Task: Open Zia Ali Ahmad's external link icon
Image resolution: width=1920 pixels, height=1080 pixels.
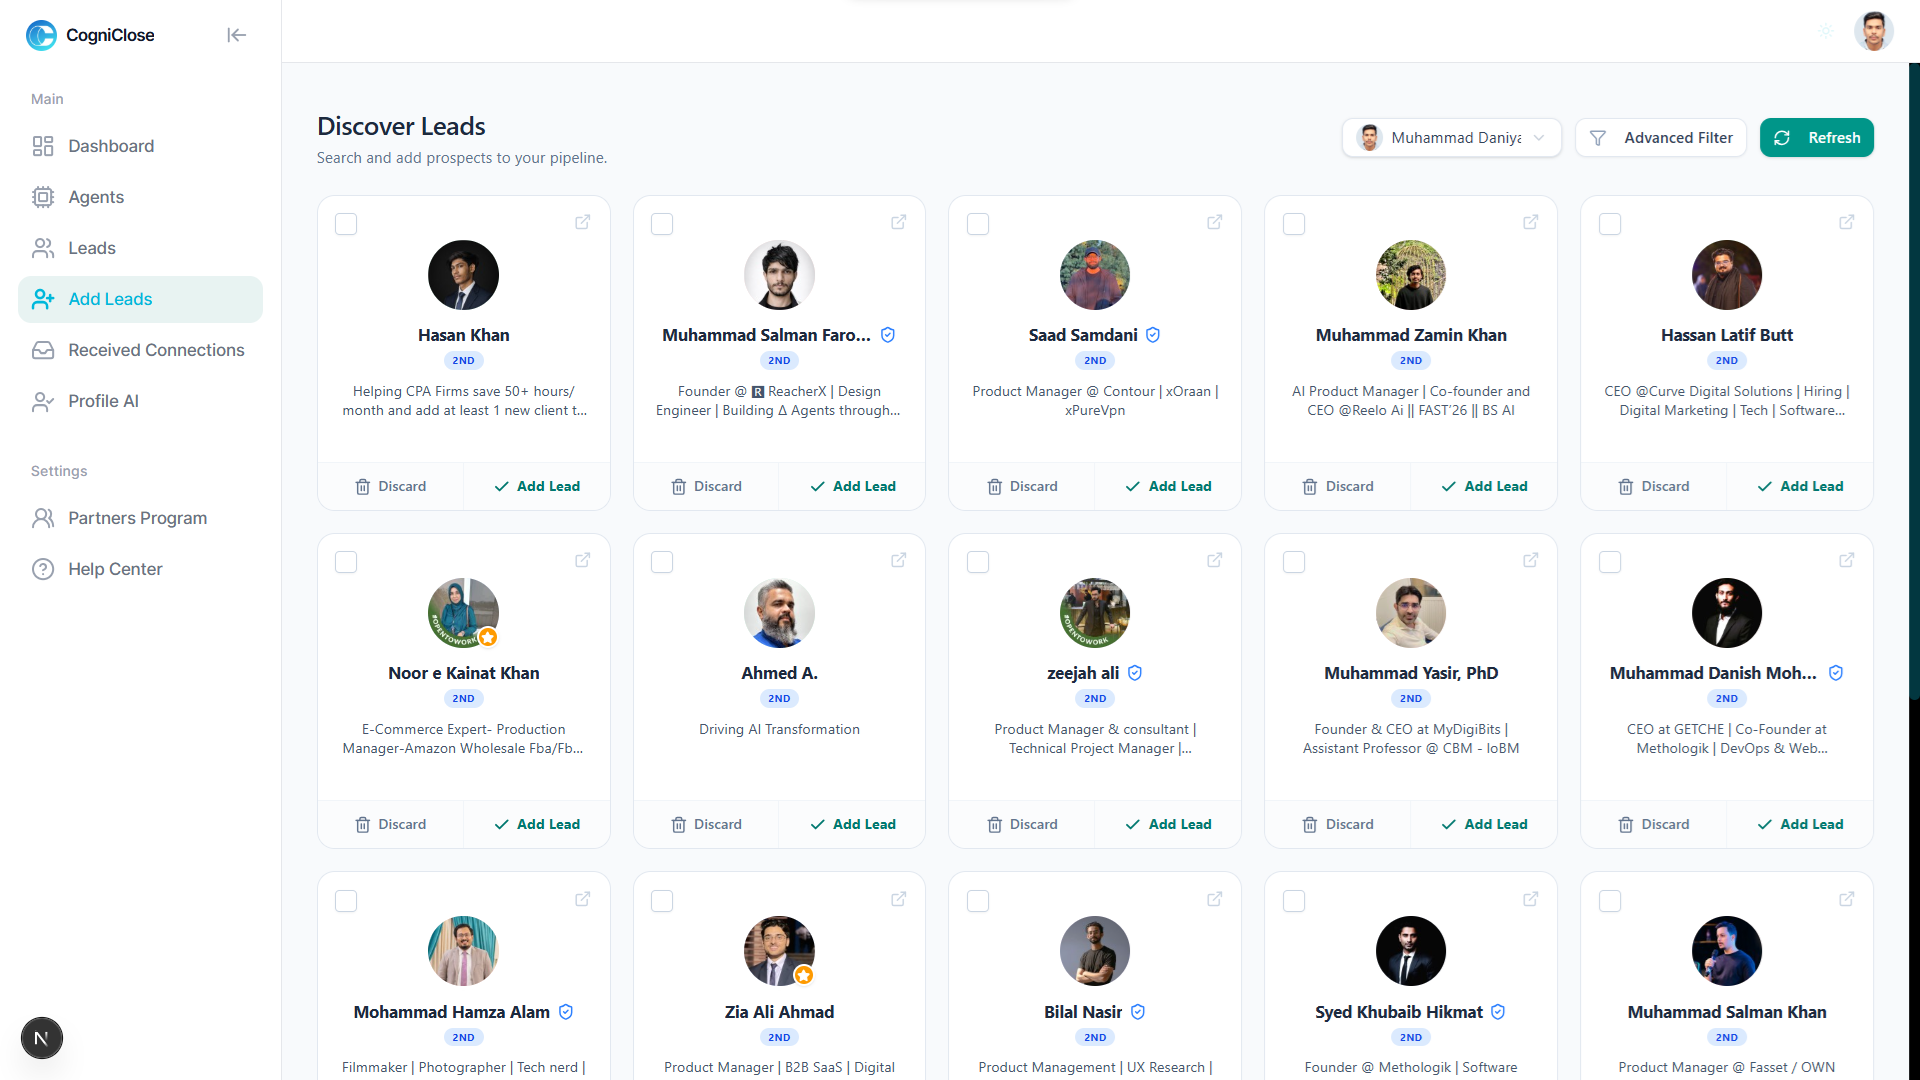Action: point(899,899)
